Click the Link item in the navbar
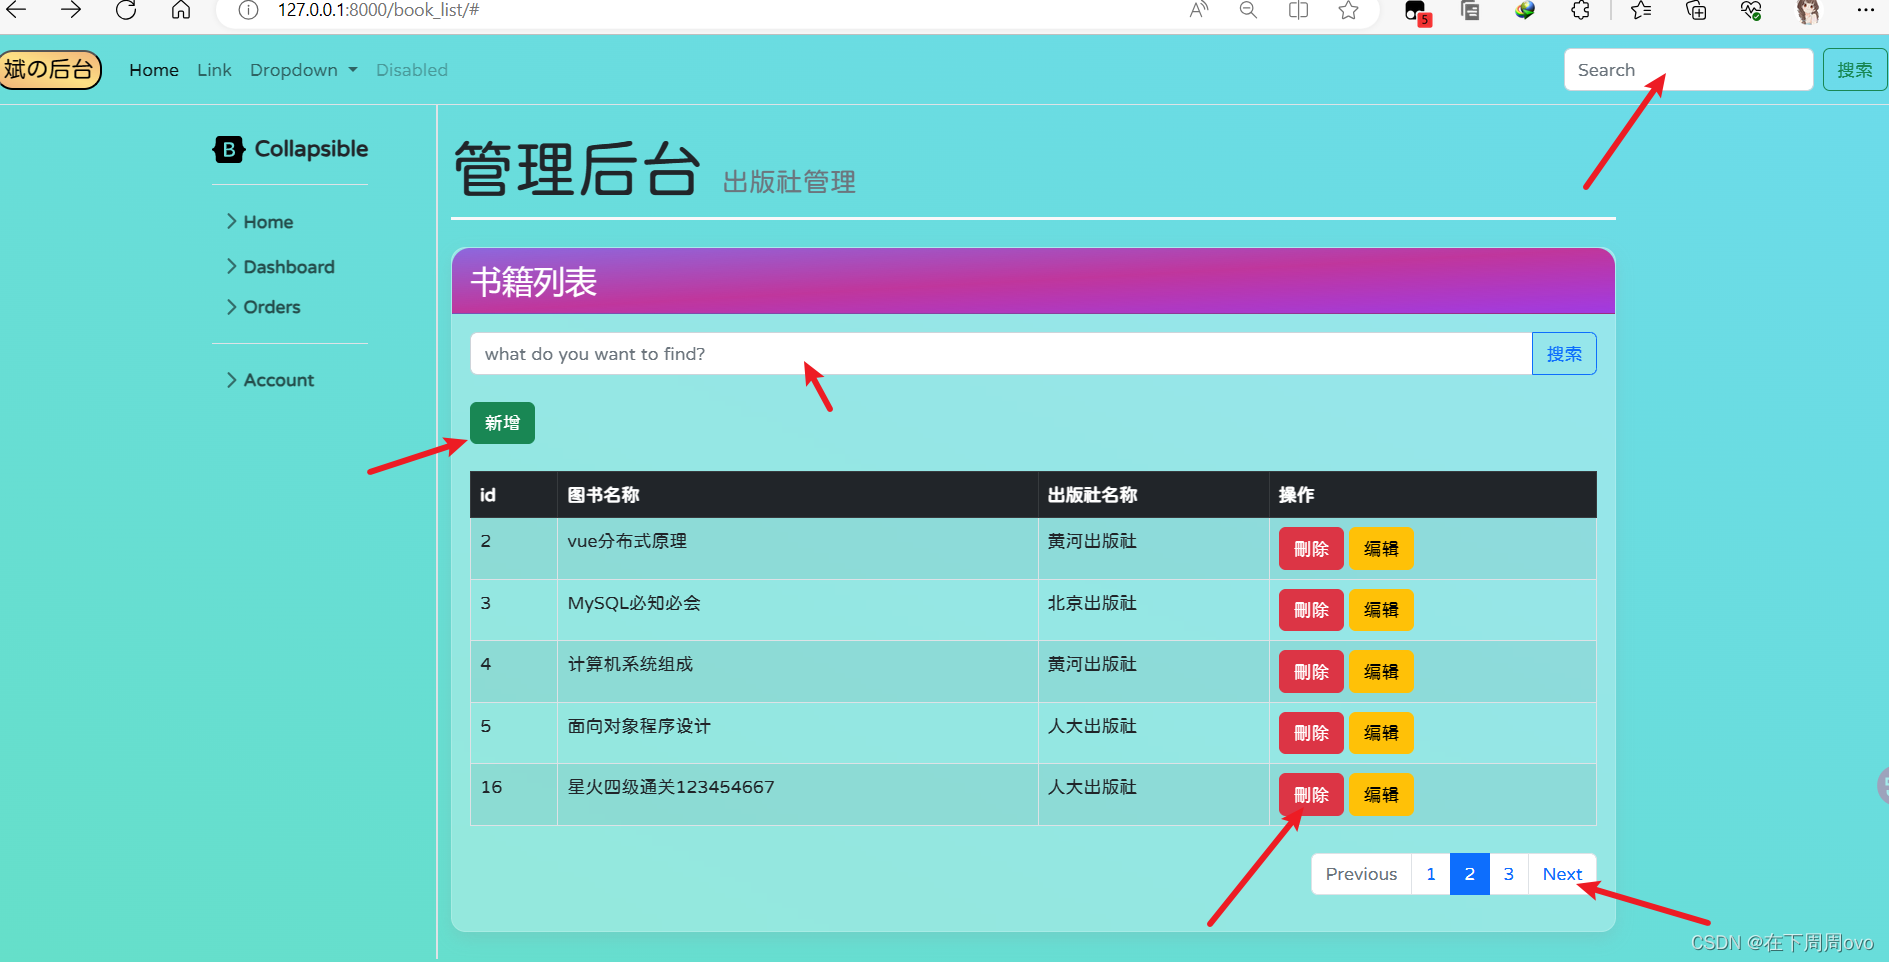1889x962 pixels. 214,70
